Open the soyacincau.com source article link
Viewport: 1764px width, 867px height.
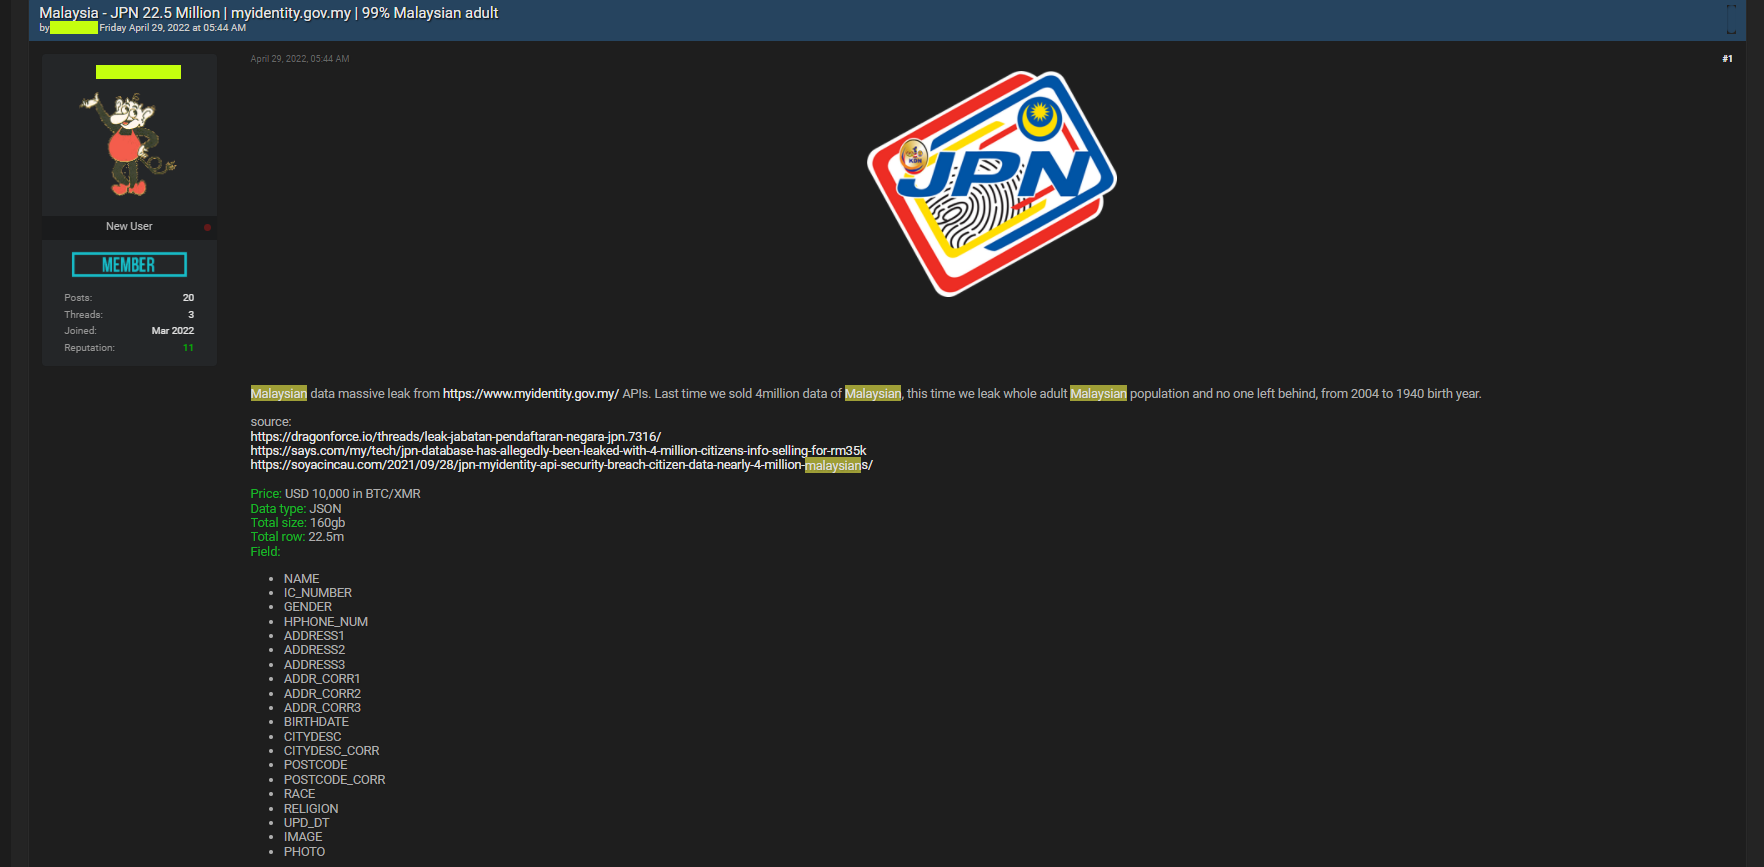click(x=561, y=465)
